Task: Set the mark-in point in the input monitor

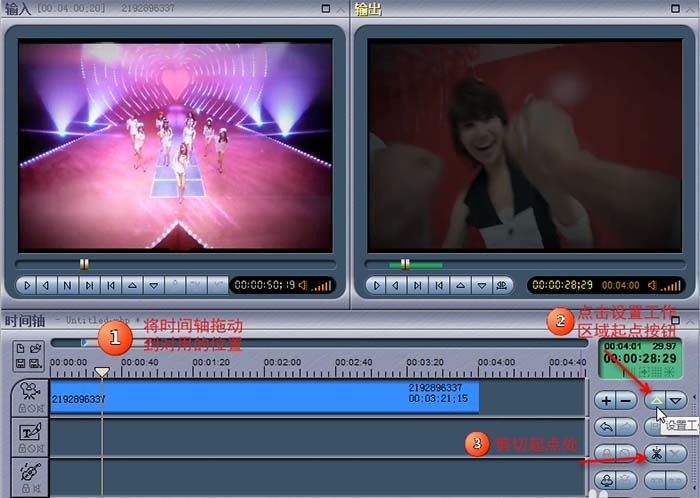Action: pos(132,285)
